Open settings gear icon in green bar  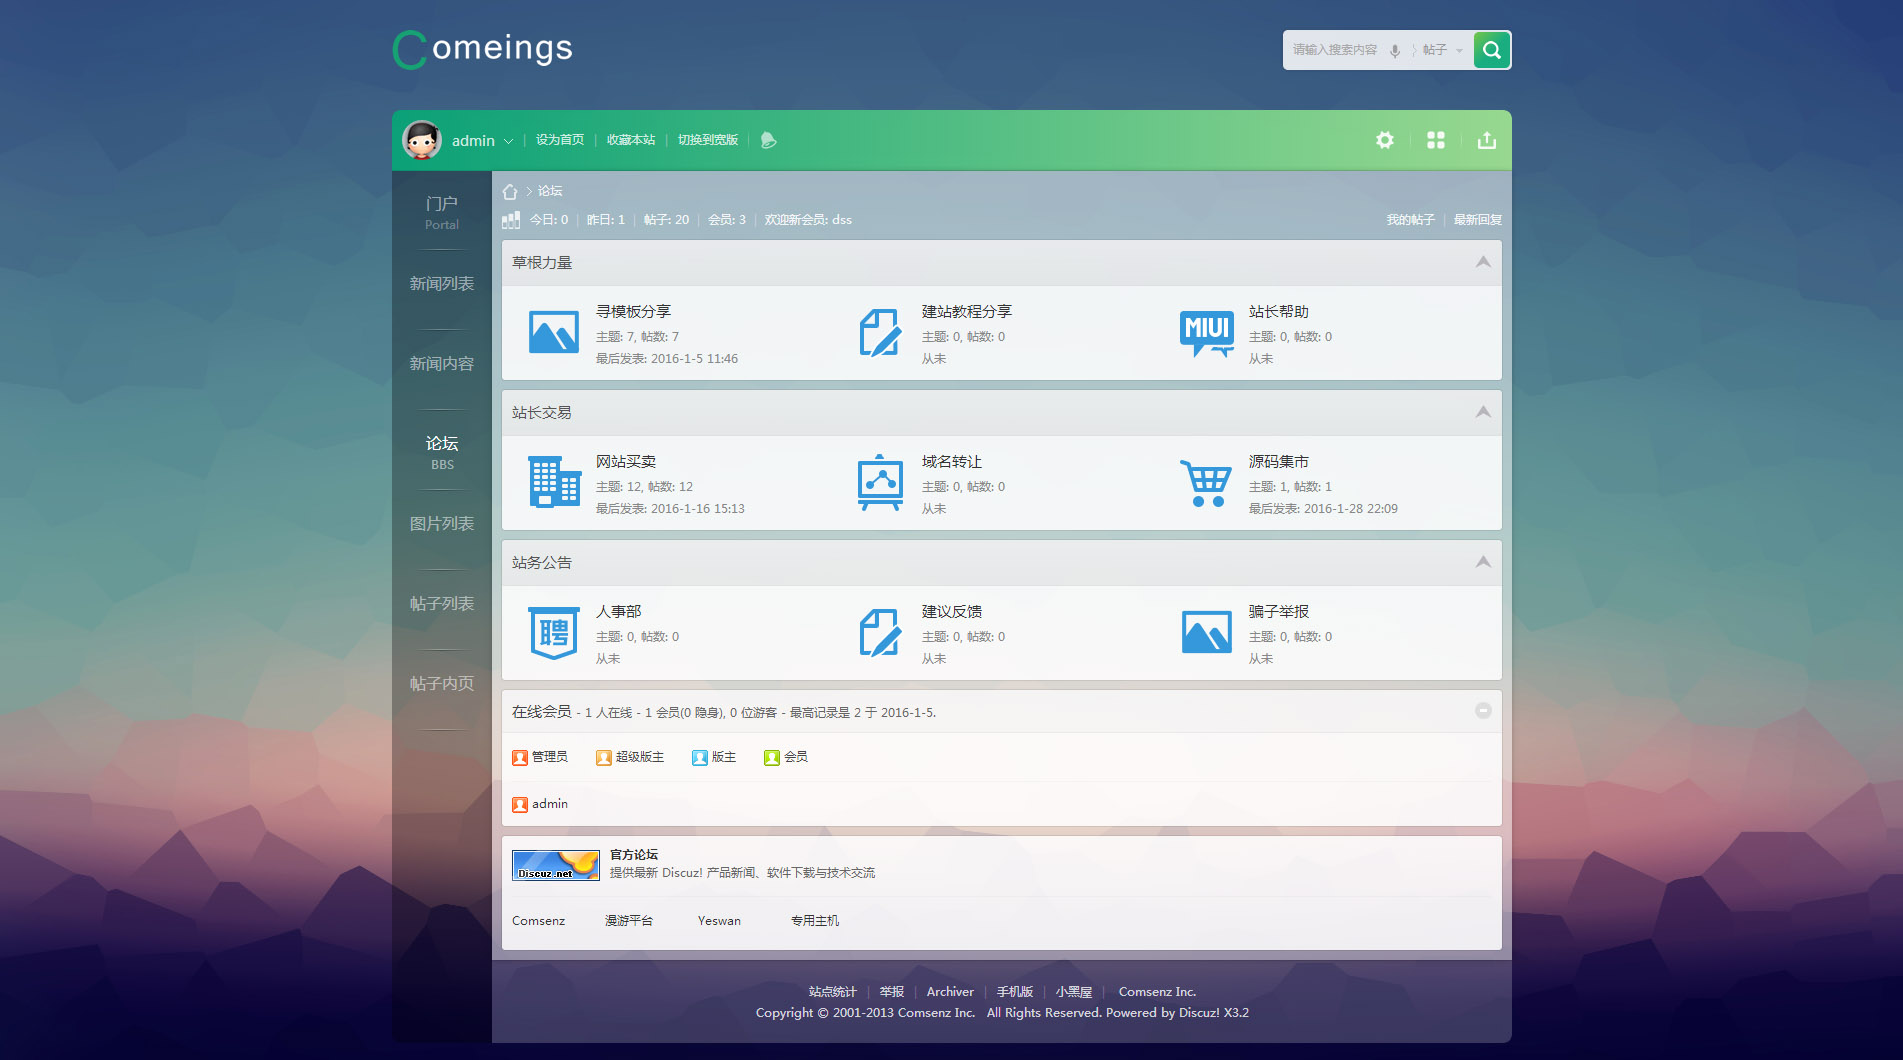click(1384, 140)
